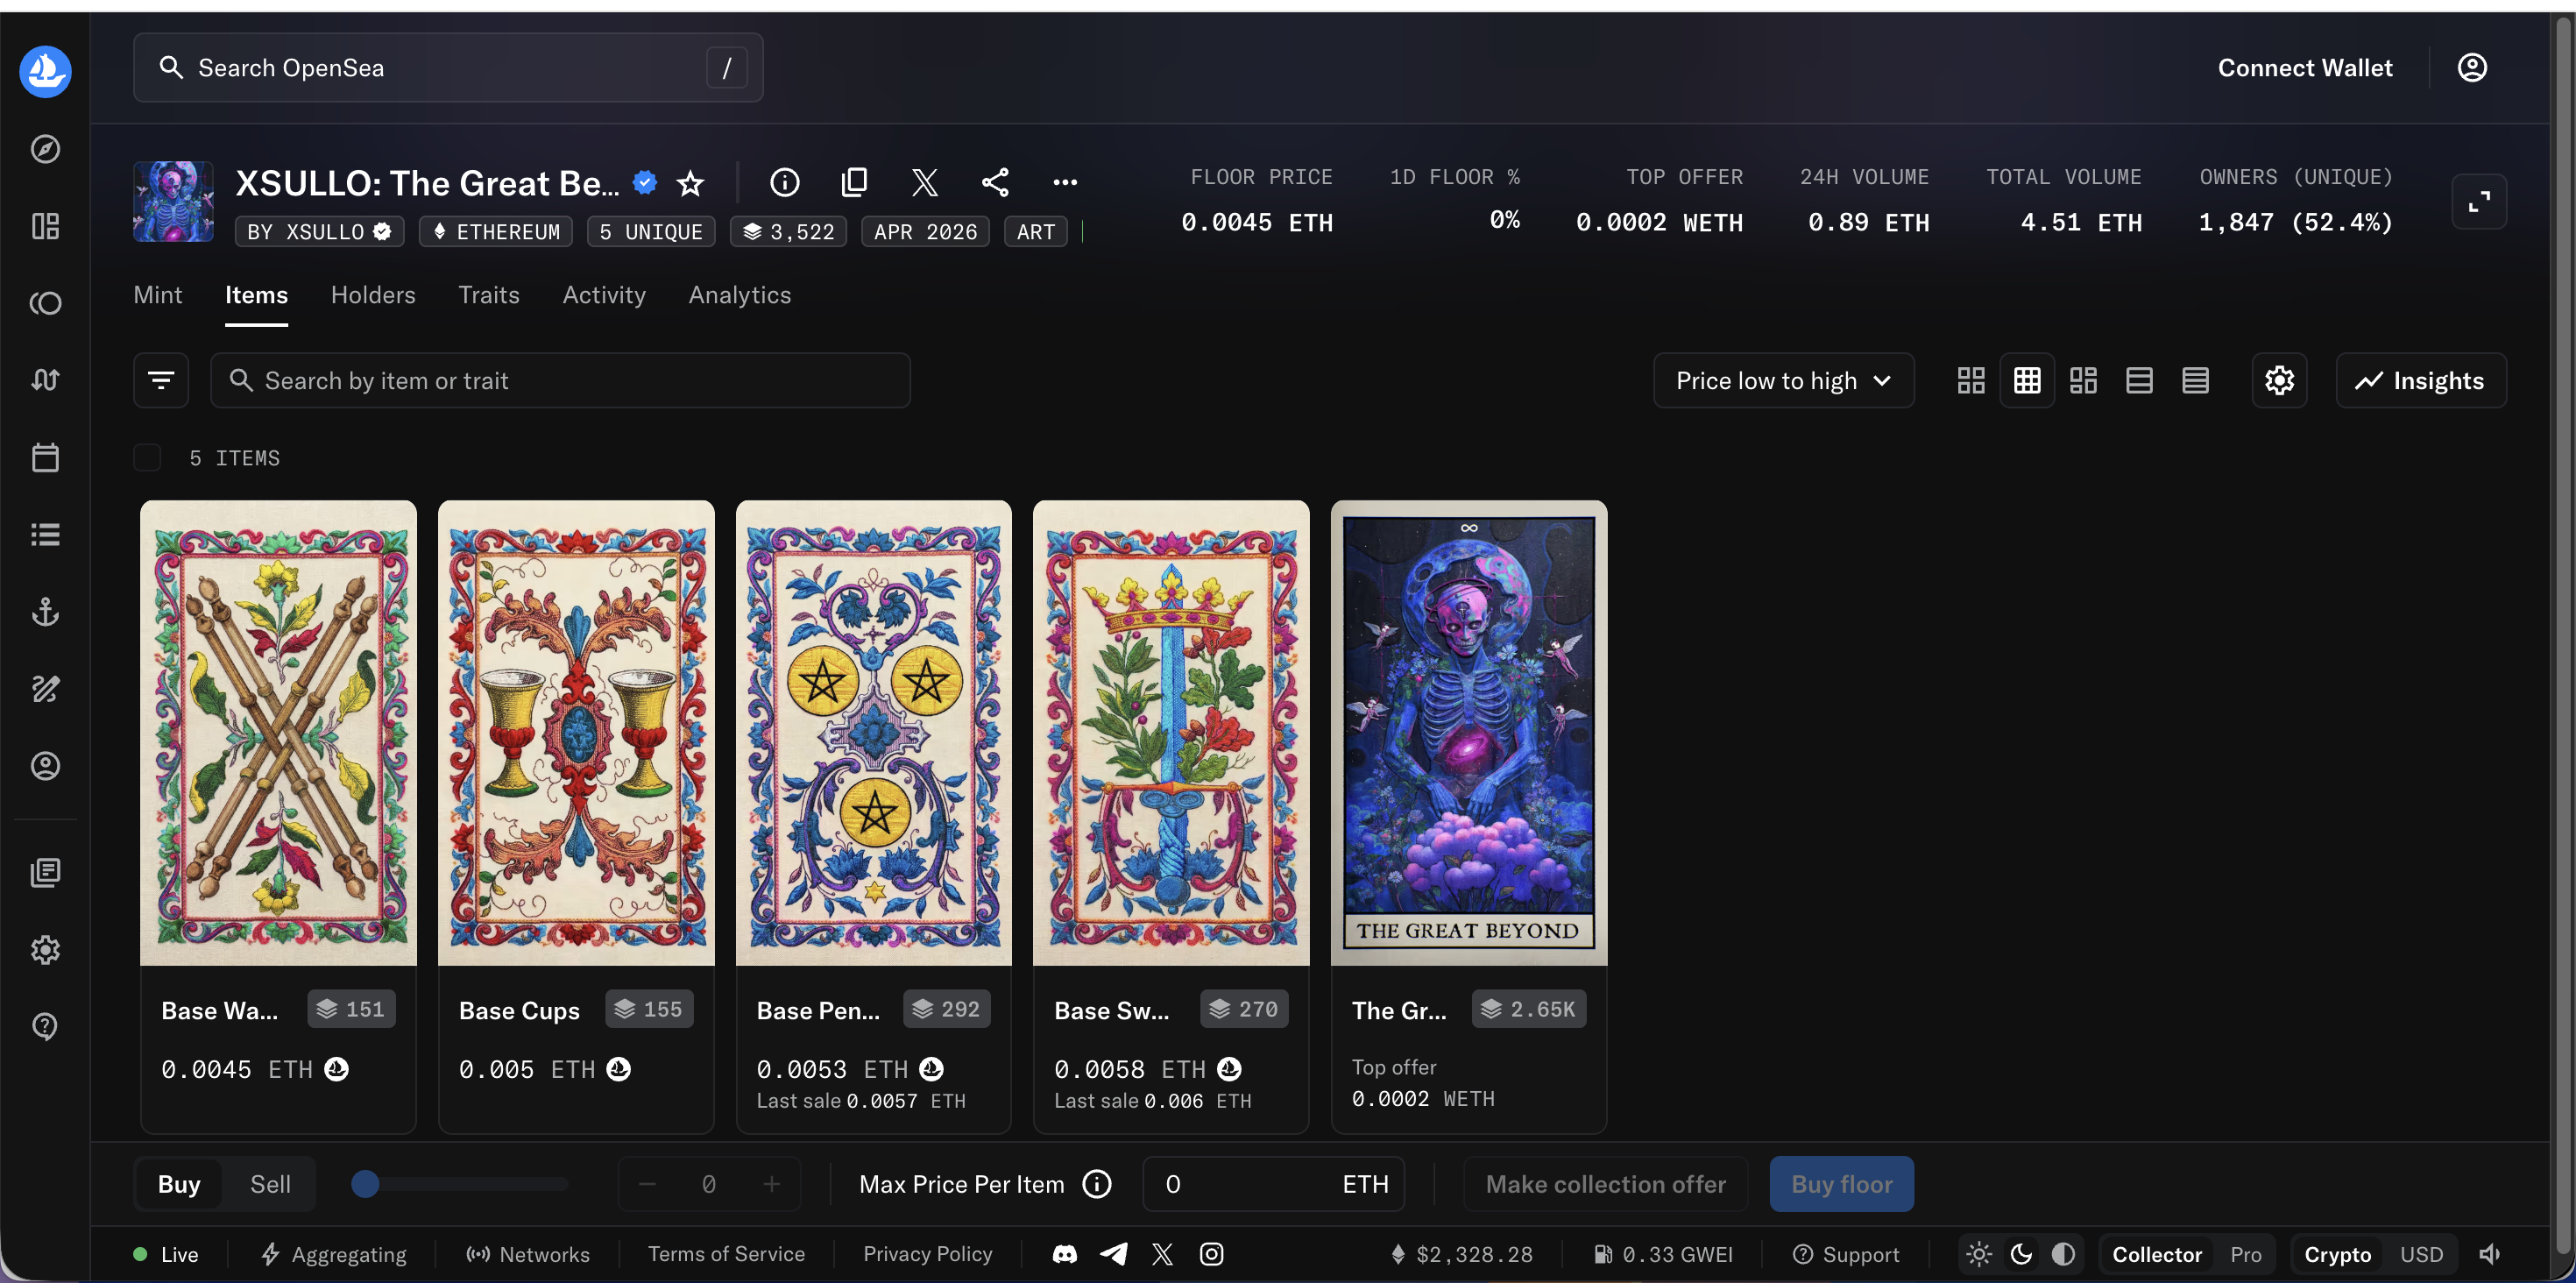Image resolution: width=2576 pixels, height=1283 pixels.
Task: Expand the Price low to high sort dropdown
Action: click(1783, 380)
